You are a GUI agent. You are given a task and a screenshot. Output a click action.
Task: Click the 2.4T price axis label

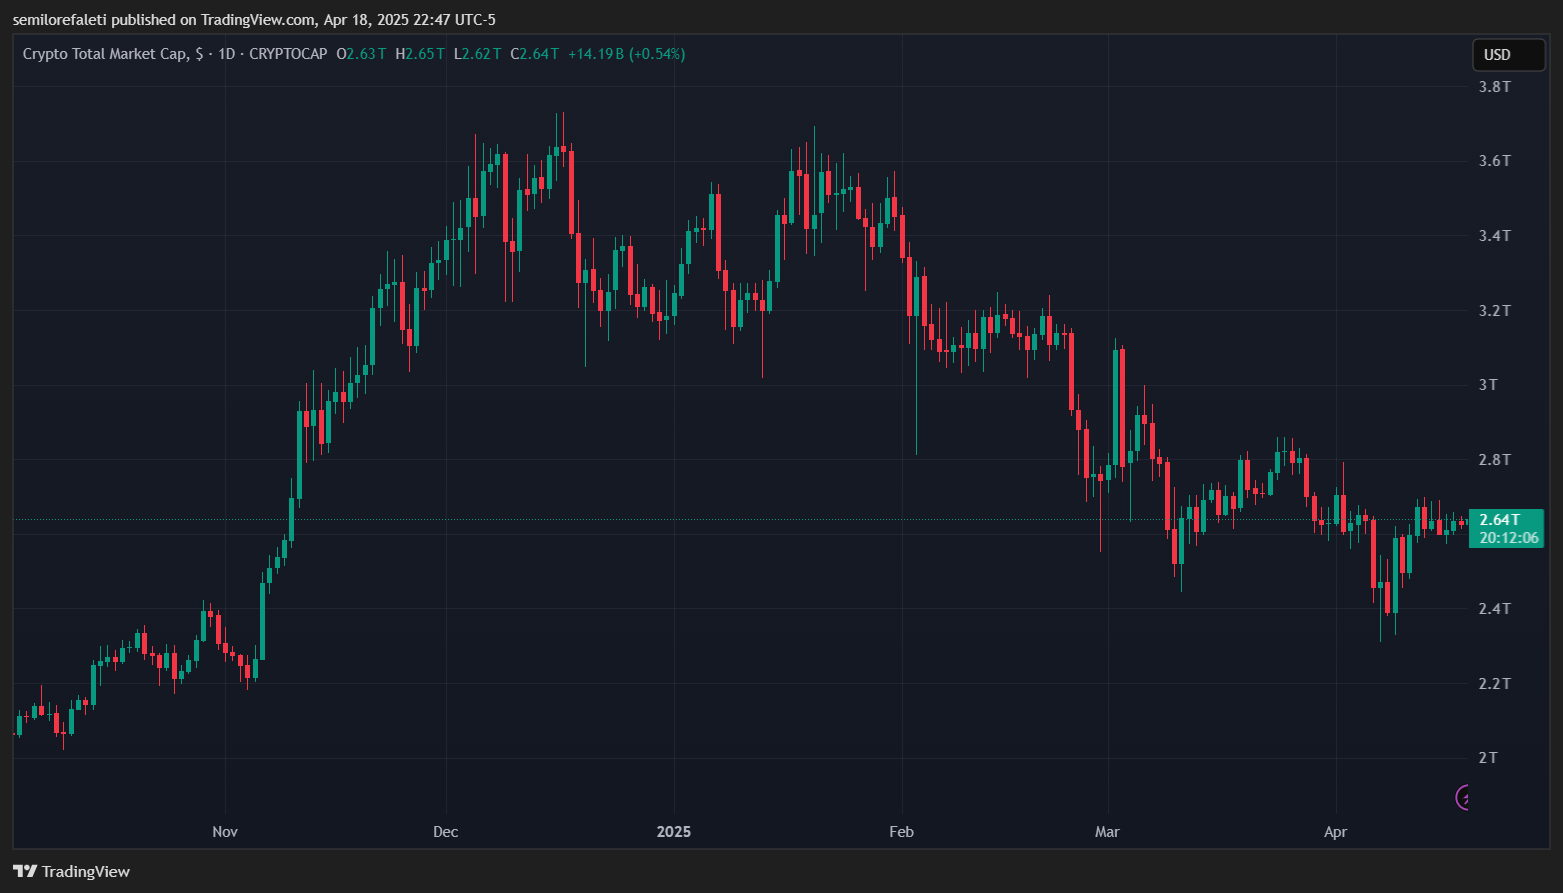tap(1495, 609)
